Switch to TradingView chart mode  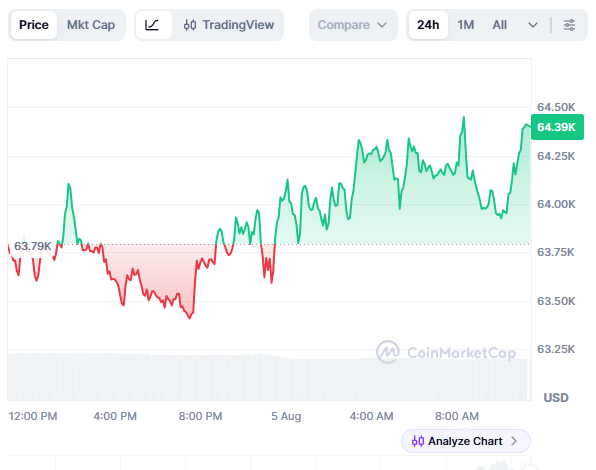pyautogui.click(x=228, y=25)
